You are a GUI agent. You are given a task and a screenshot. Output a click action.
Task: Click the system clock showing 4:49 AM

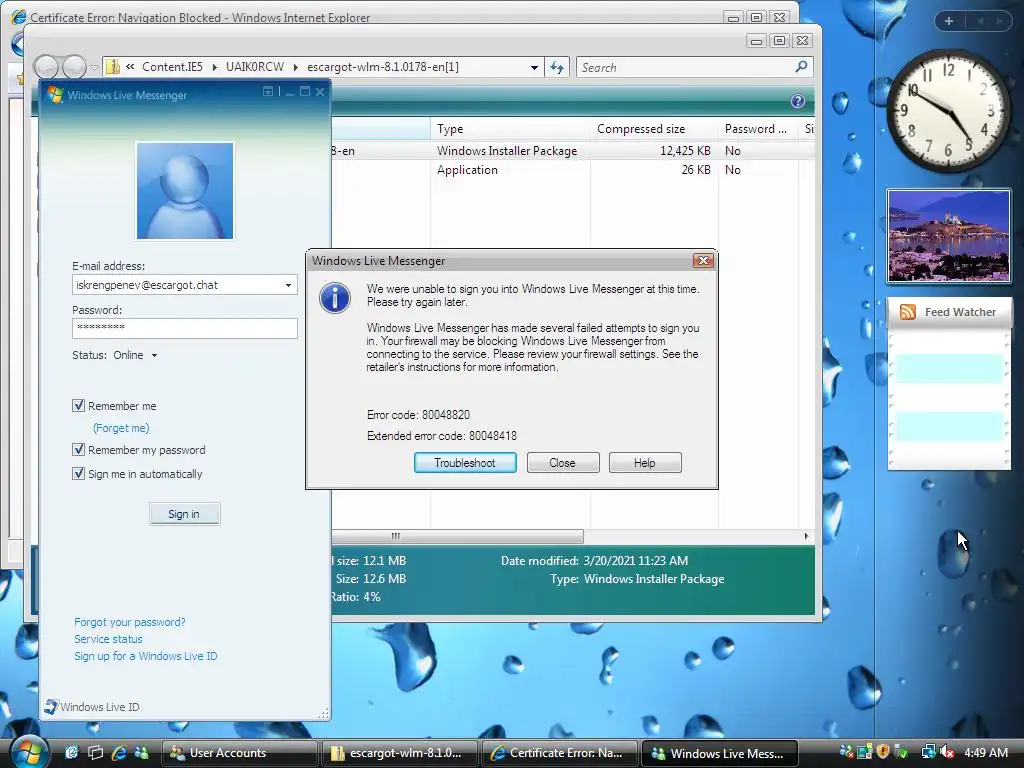click(986, 753)
